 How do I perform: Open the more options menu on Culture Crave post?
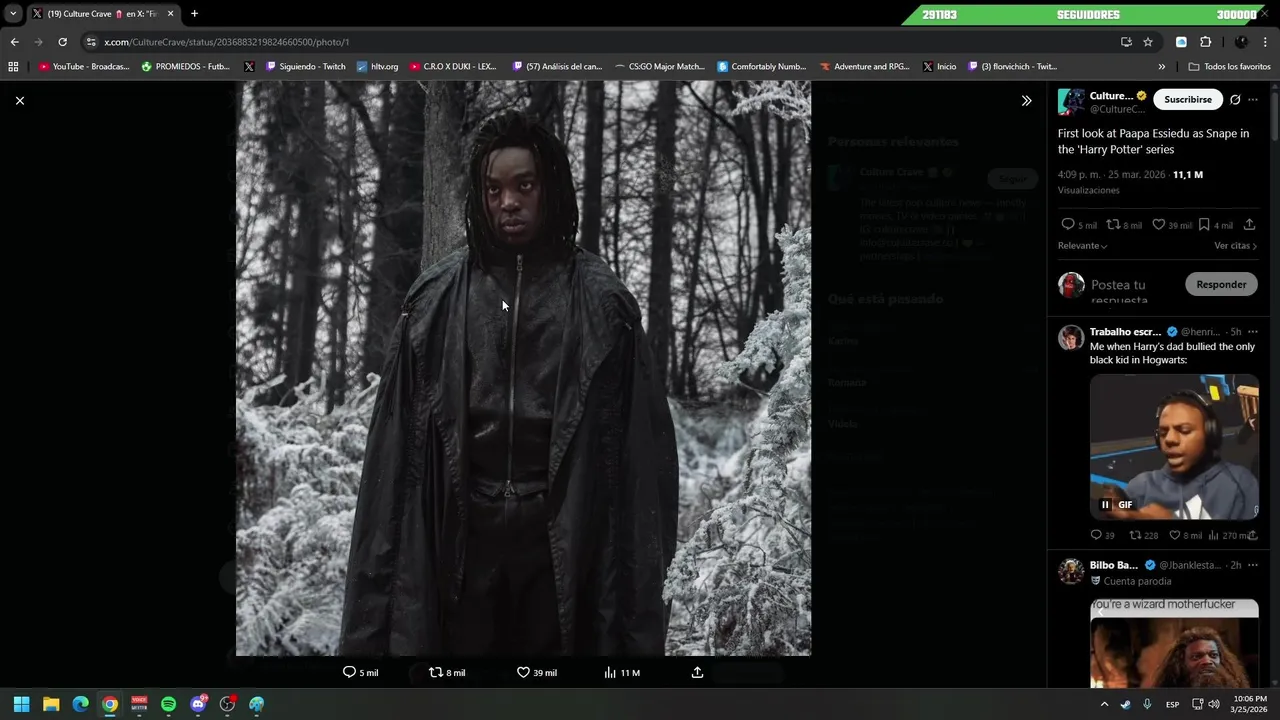(1253, 99)
